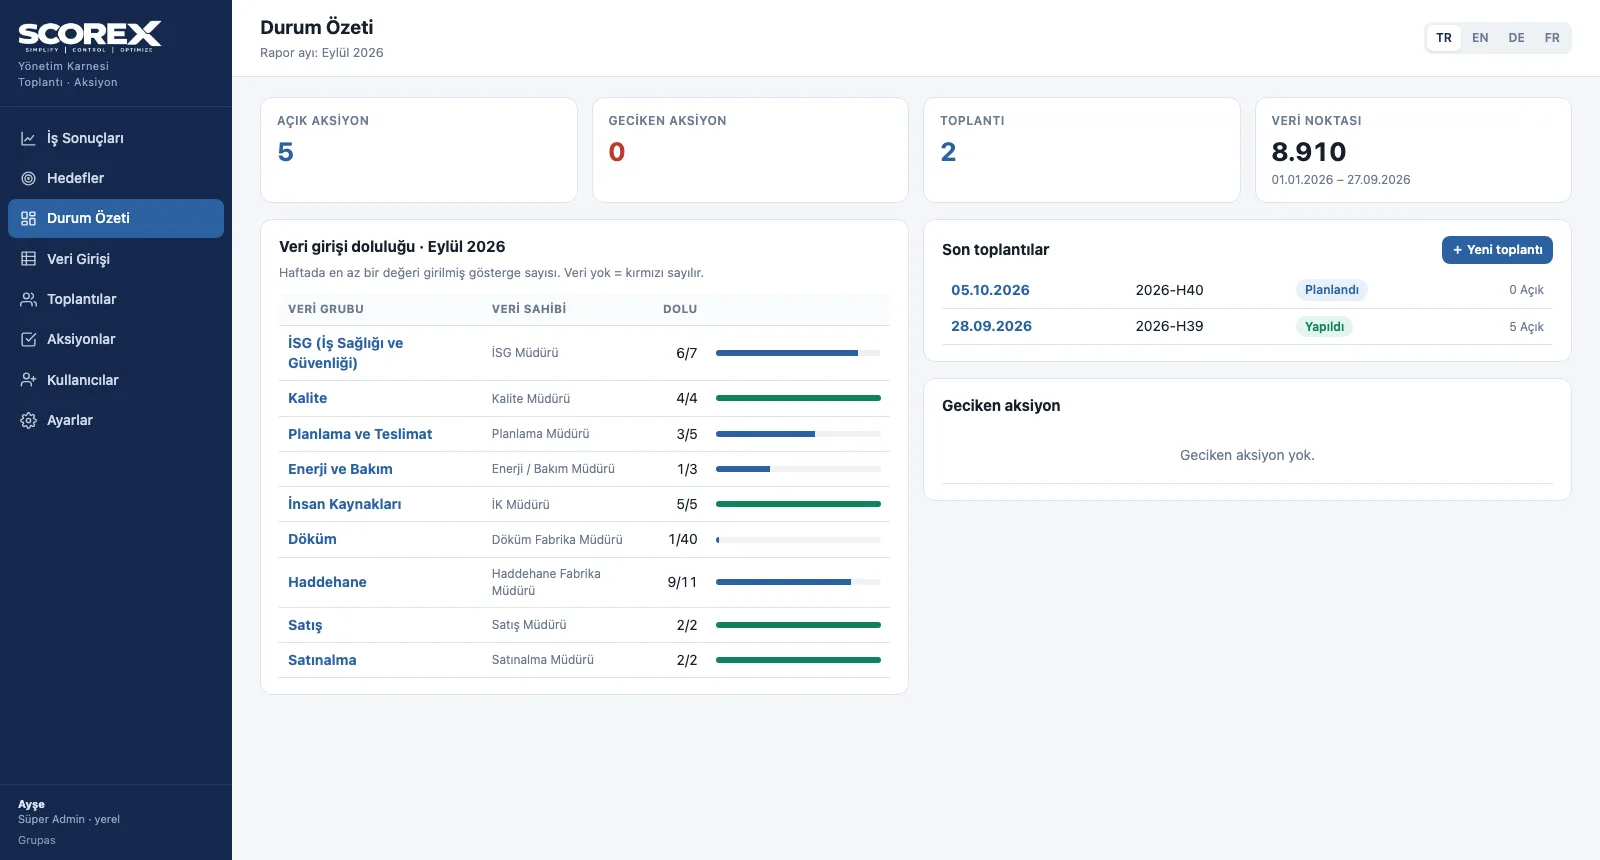This screenshot has width=1600, height=860.
Task: Click the Kalite progress bar
Action: [798, 398]
